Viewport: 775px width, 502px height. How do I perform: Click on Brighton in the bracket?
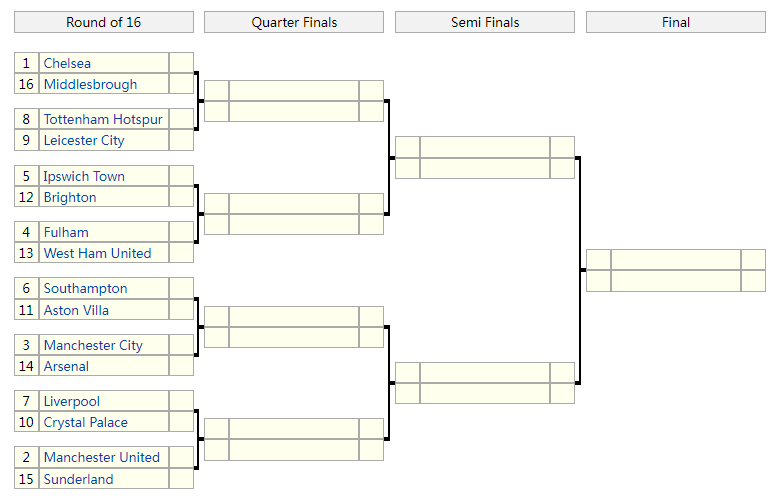click(x=70, y=198)
